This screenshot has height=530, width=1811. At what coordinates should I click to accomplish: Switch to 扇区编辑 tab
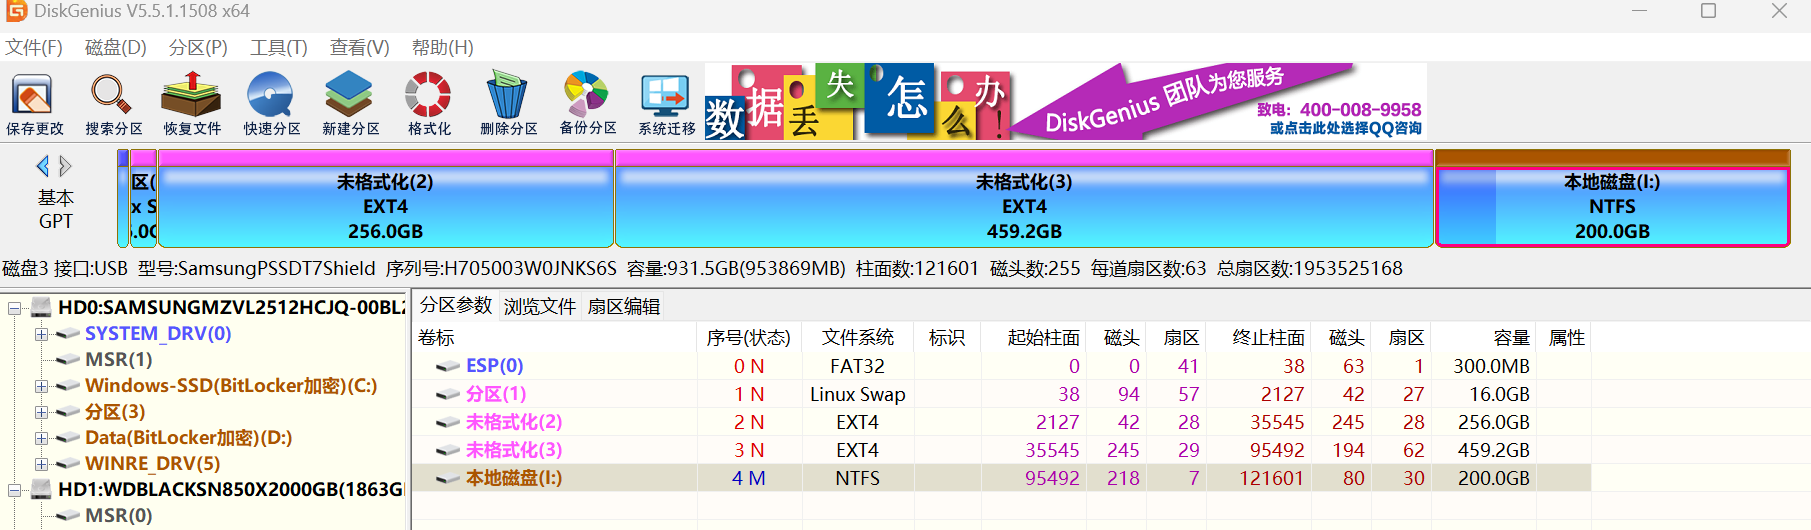click(624, 307)
